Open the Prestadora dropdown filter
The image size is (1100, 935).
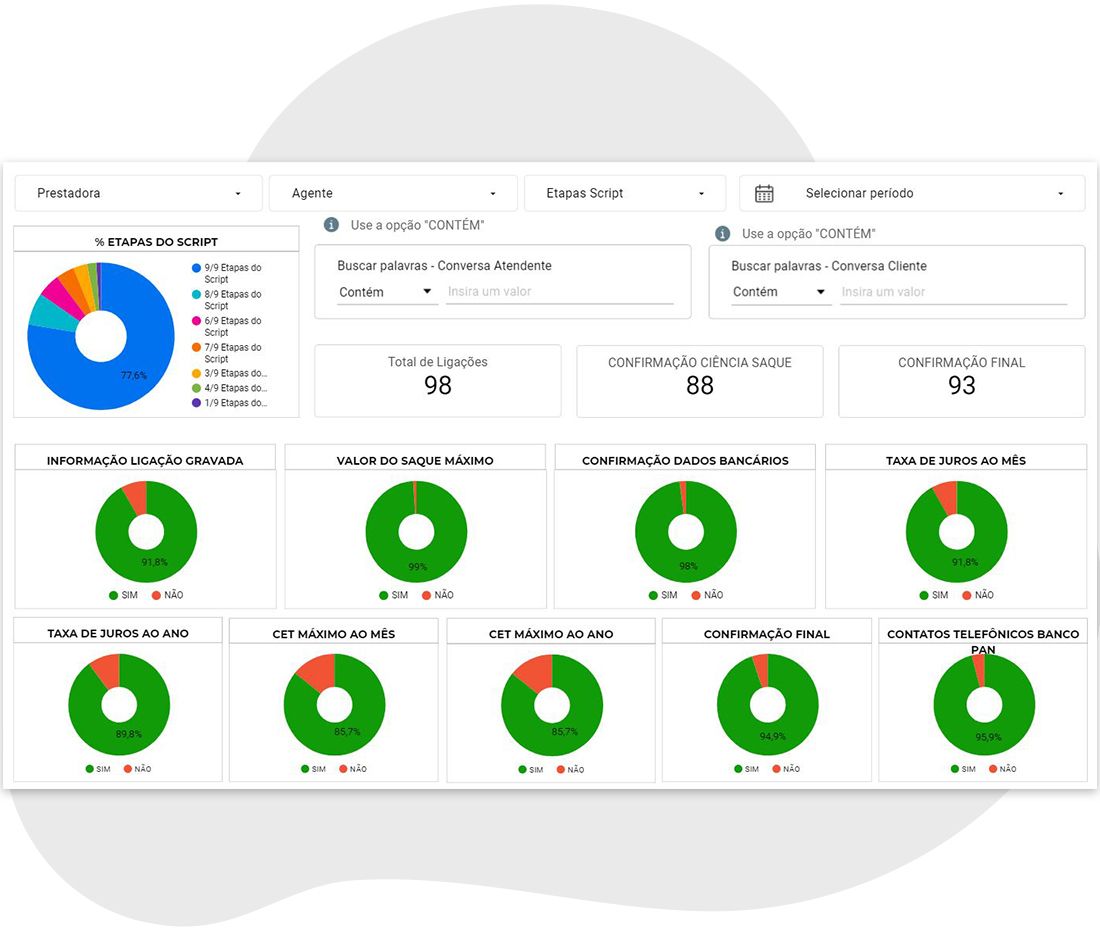pos(139,193)
